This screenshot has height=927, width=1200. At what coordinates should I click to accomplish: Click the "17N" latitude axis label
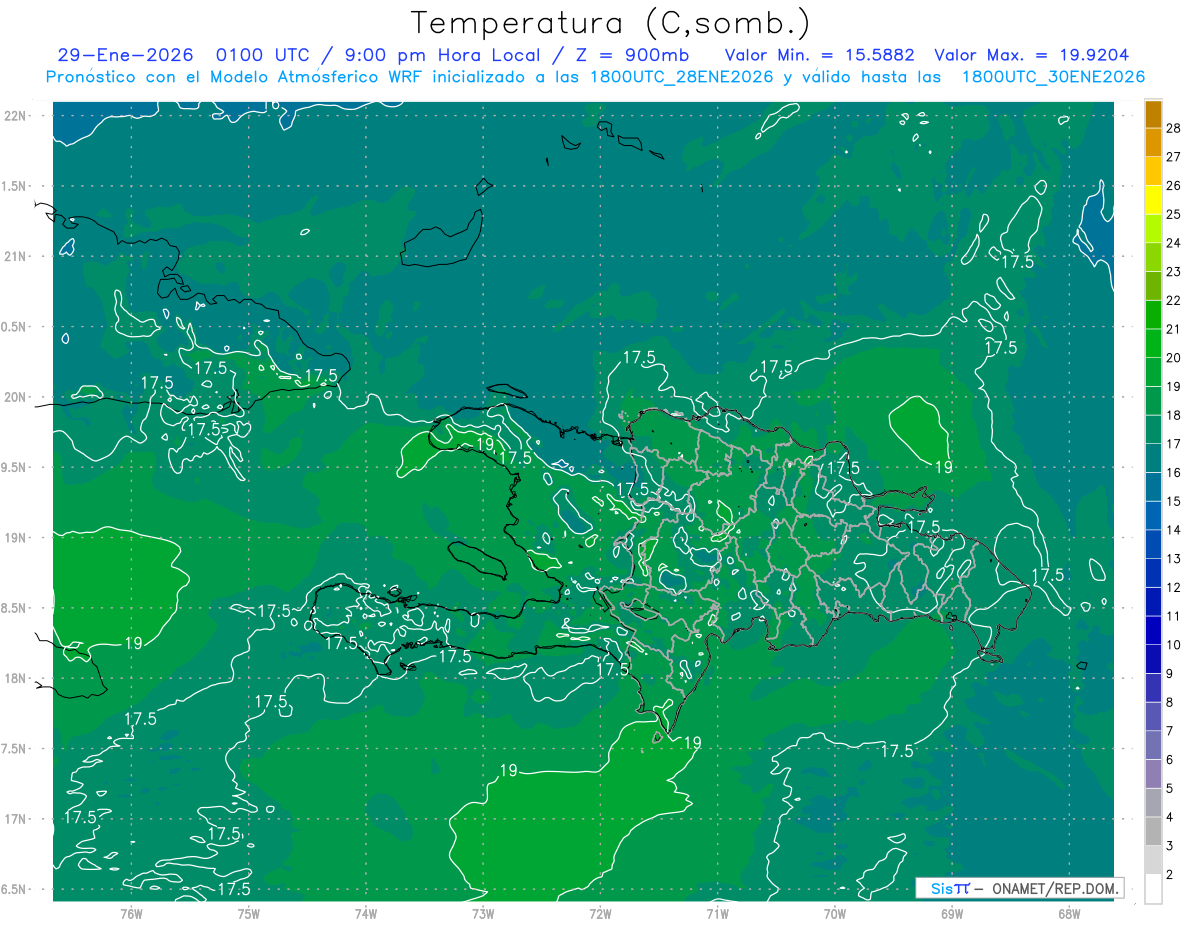pos(16,819)
